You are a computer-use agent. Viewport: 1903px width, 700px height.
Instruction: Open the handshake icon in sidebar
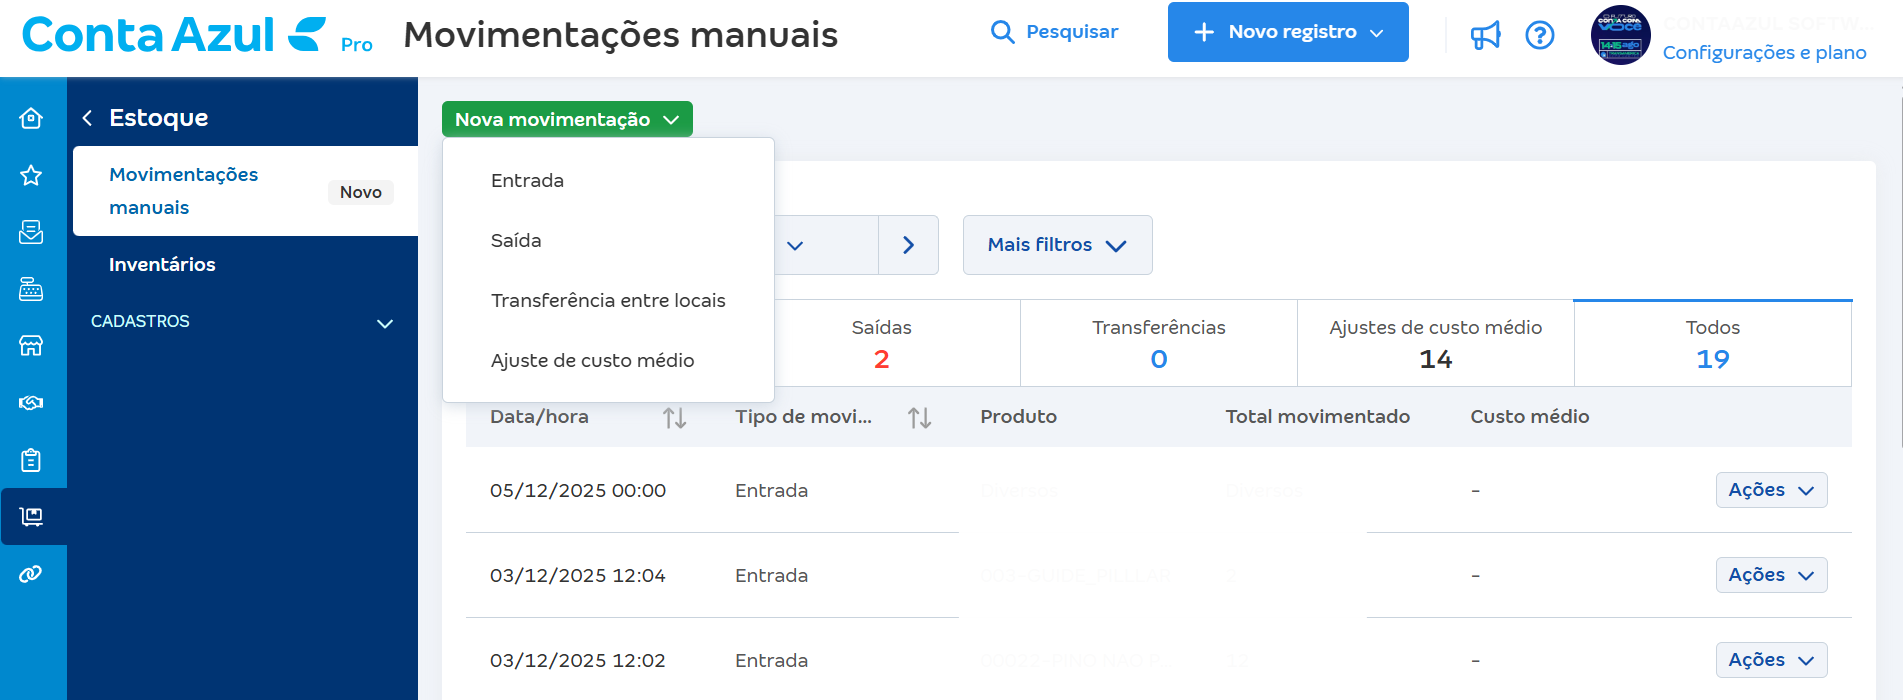coord(31,403)
